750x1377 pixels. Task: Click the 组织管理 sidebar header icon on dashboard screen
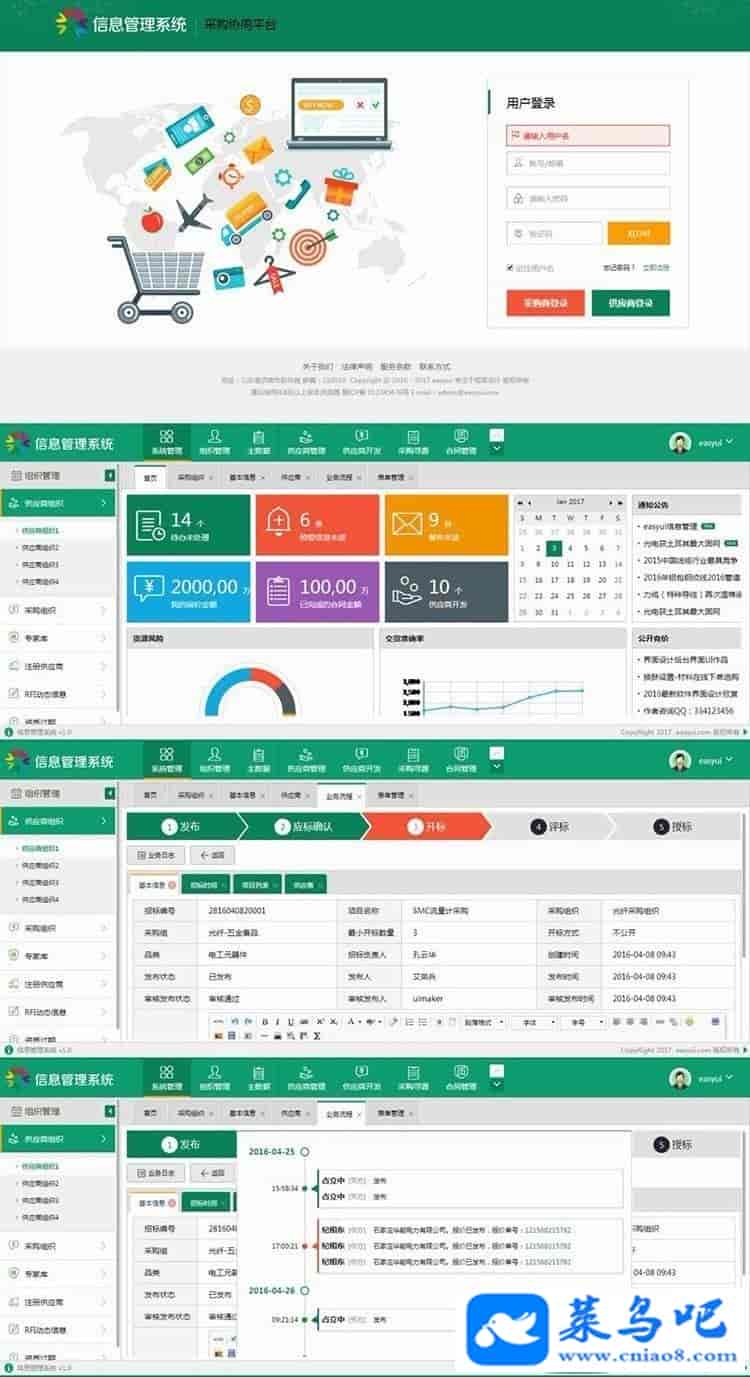click(x=15, y=476)
